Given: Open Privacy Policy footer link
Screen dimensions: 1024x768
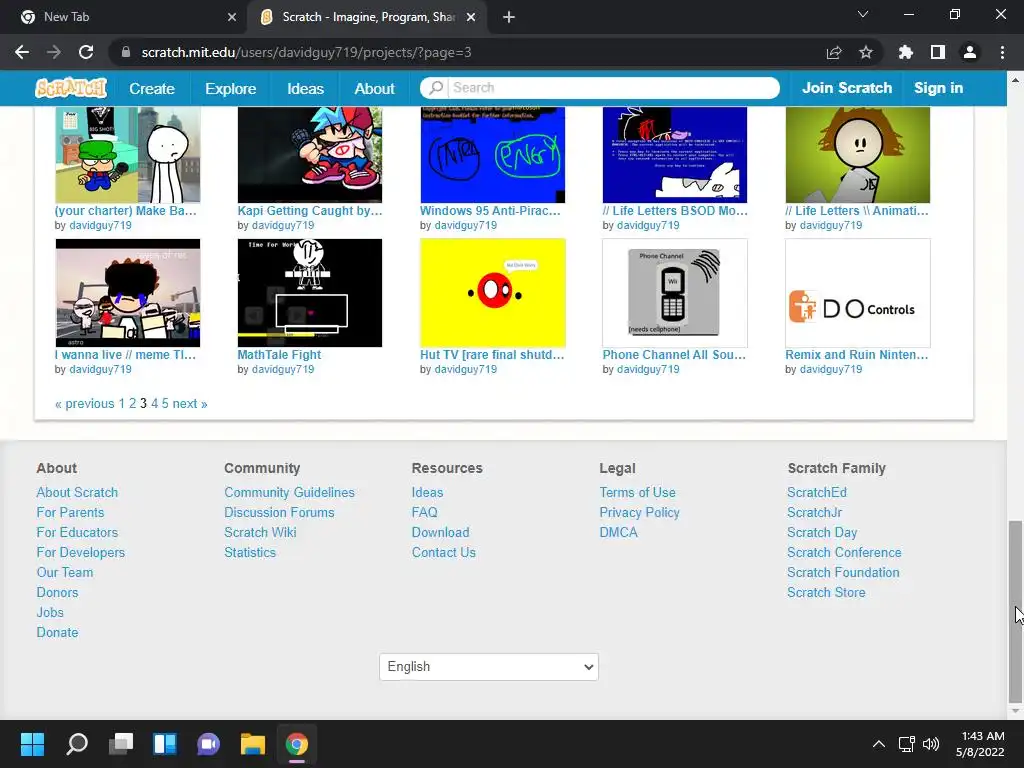Looking at the screenshot, I should pyautogui.click(x=639, y=513).
